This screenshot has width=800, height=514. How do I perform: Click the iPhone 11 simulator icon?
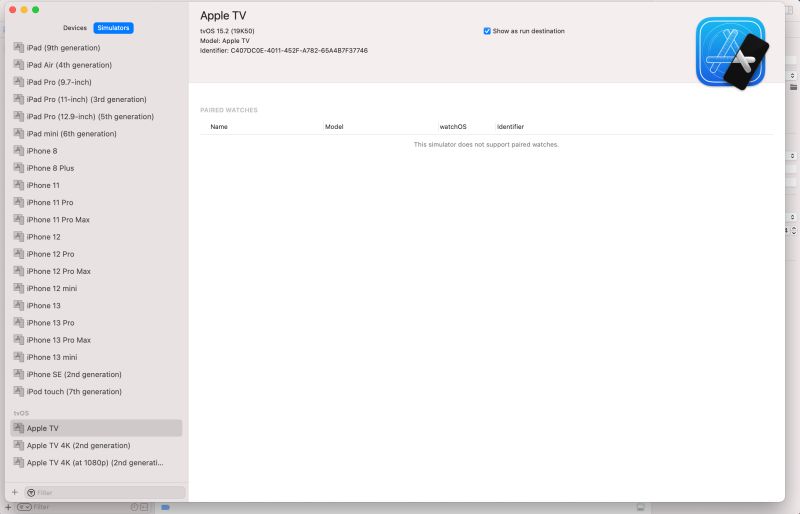pos(19,185)
